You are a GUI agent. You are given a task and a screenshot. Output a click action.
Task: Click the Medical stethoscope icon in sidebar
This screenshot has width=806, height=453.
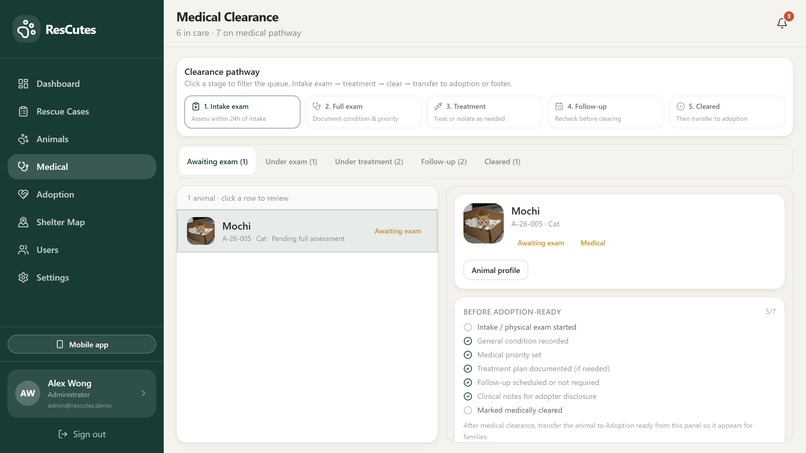(x=23, y=167)
